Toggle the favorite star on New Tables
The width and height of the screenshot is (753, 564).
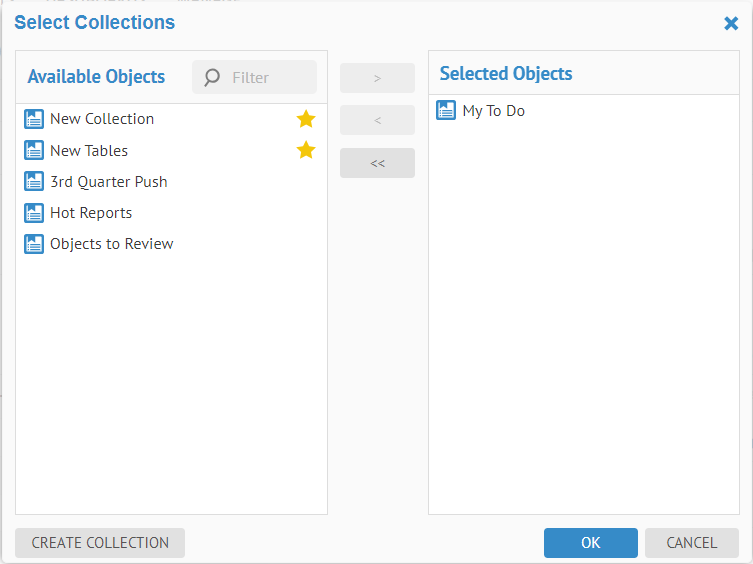(306, 151)
